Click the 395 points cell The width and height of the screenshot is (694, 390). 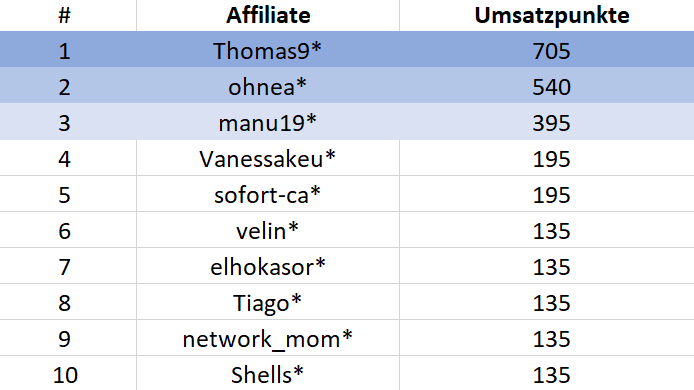[551, 123]
